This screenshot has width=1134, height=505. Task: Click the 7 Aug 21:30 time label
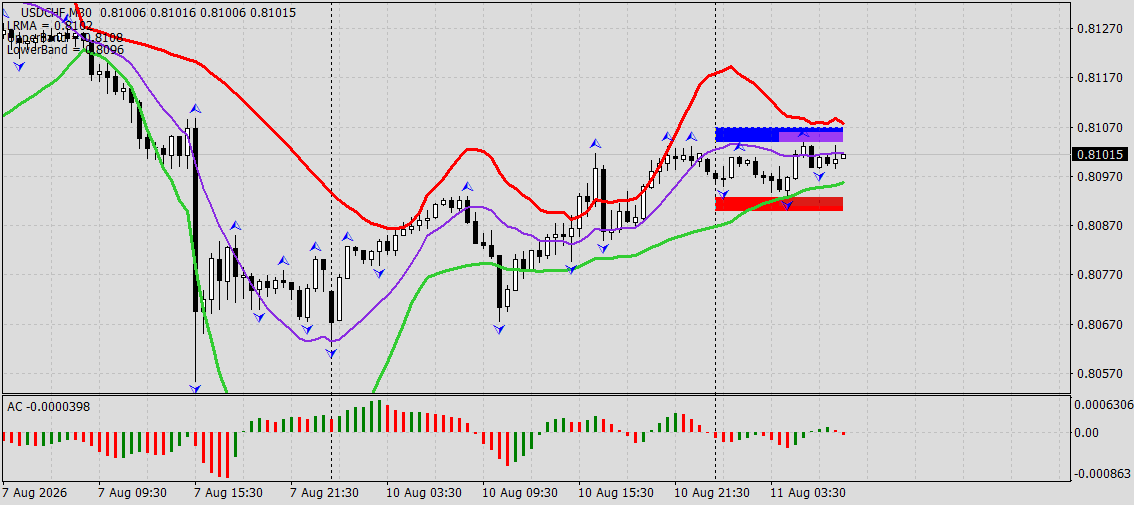click(x=325, y=493)
